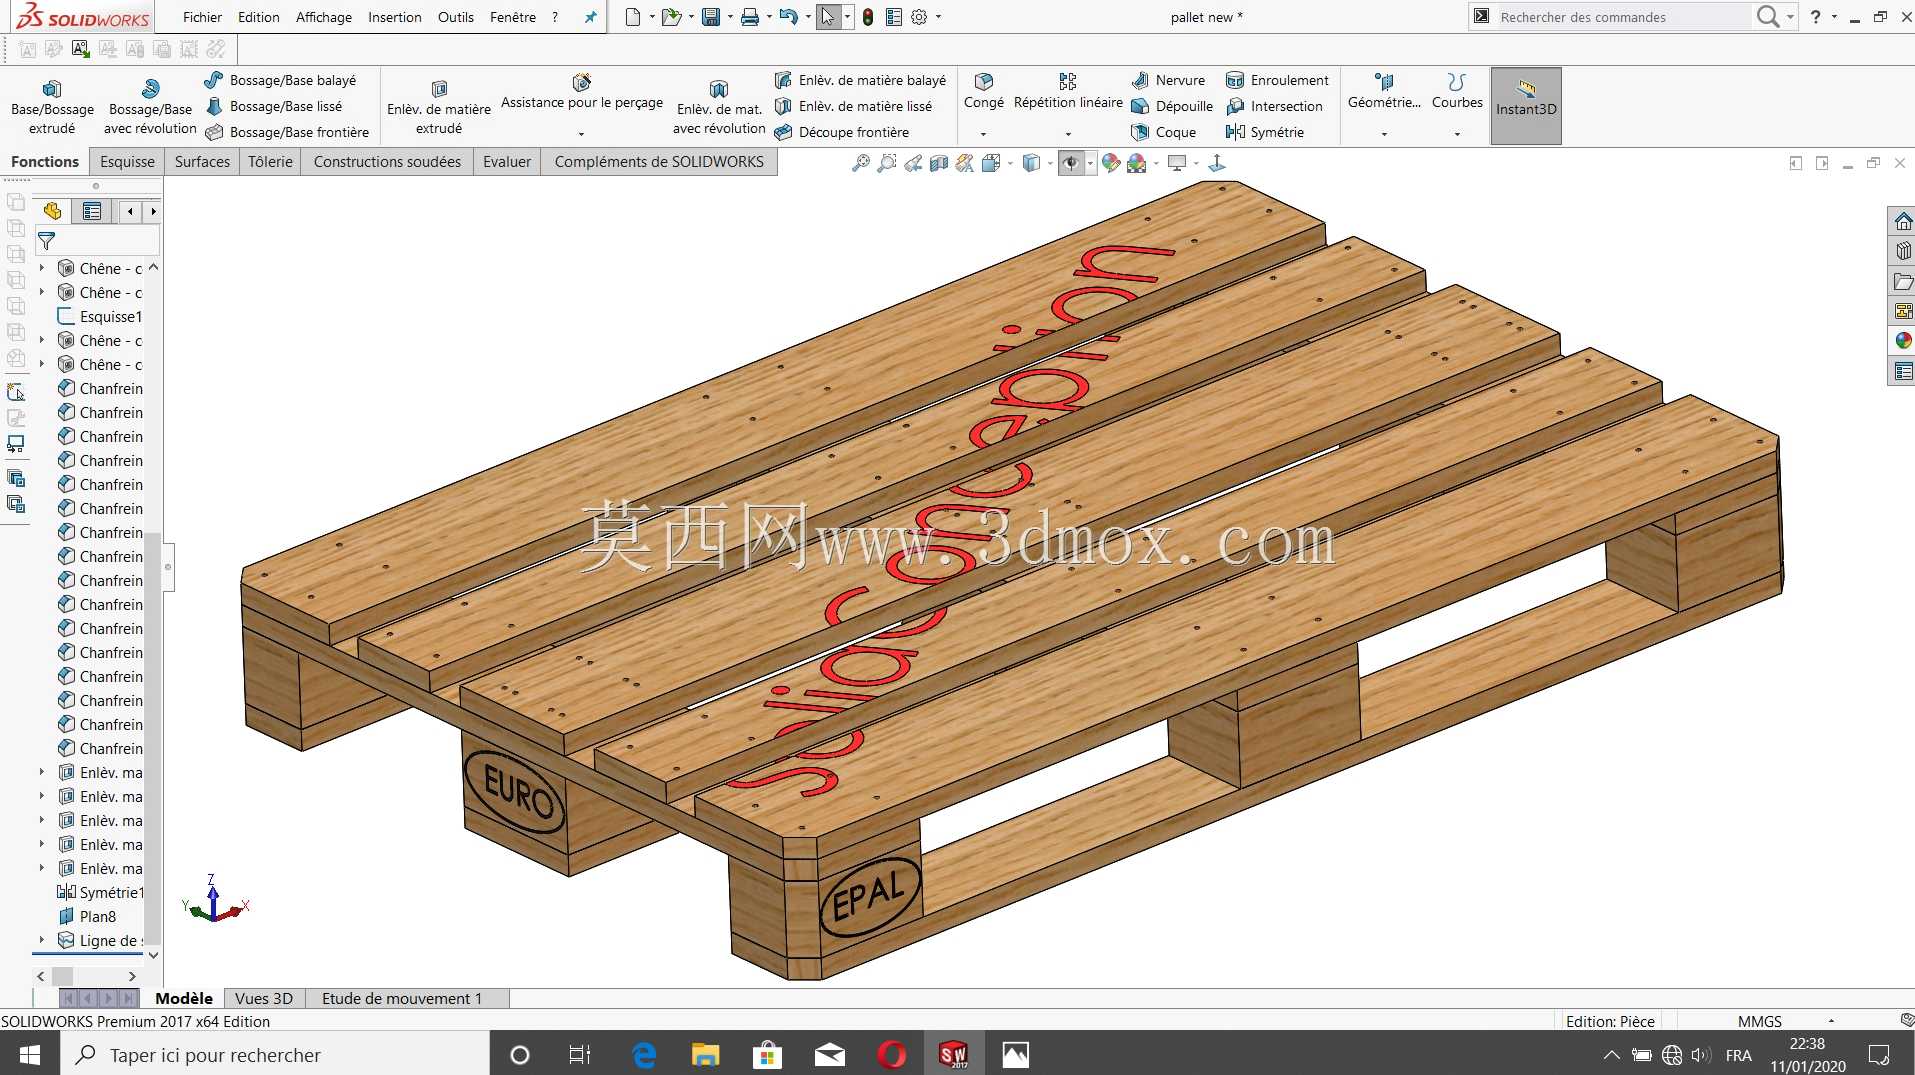
Task: Add a Nervure rib feature
Action: click(1168, 80)
